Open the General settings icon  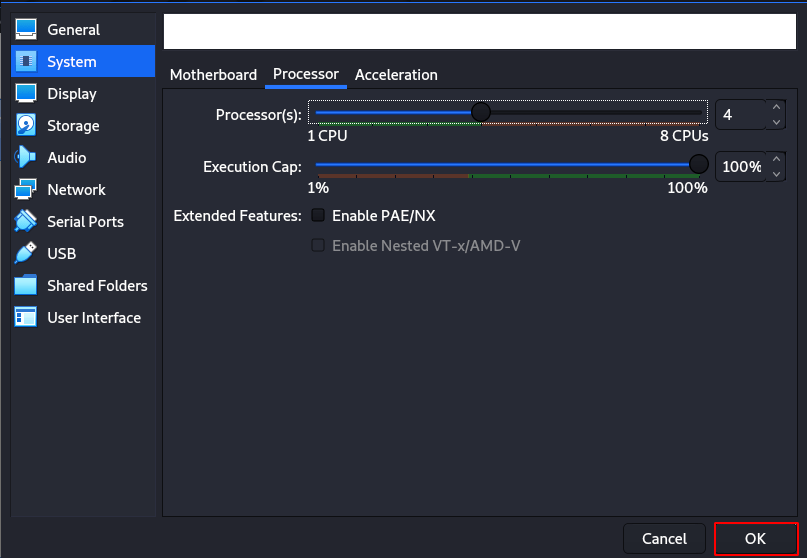pos(26,29)
